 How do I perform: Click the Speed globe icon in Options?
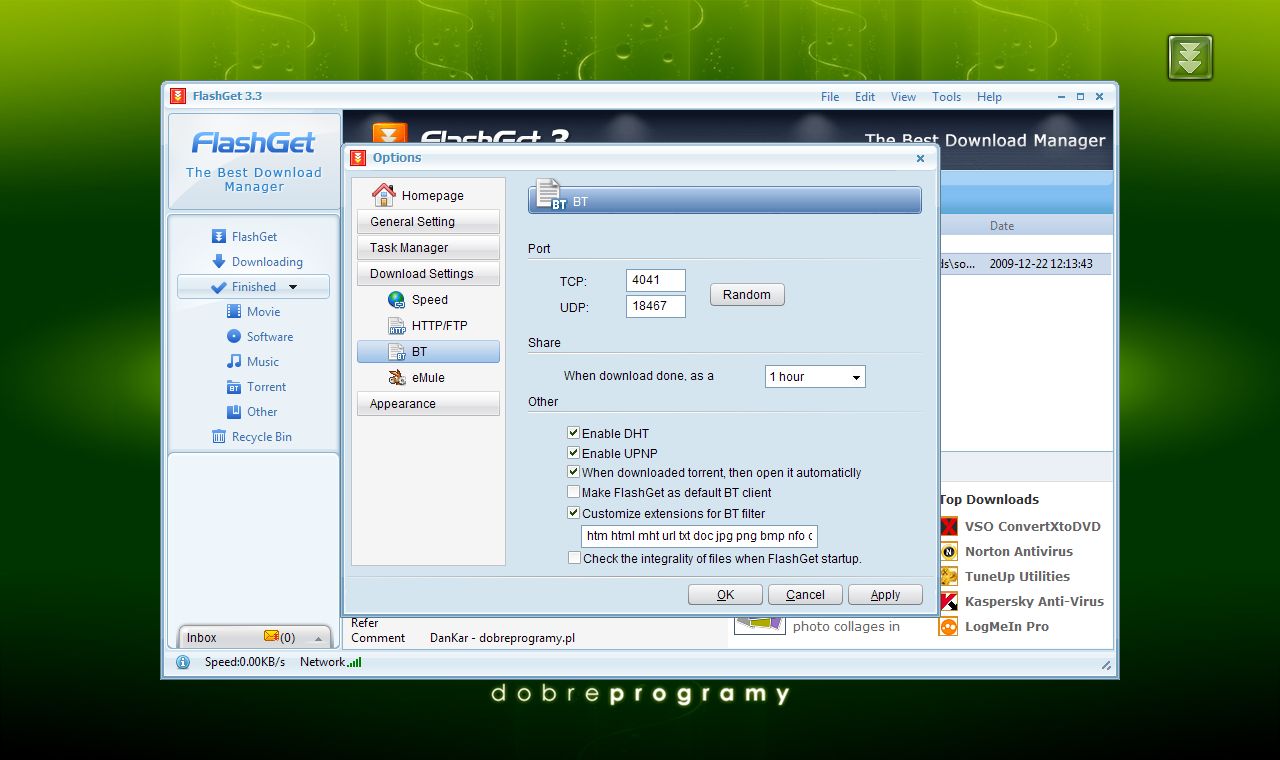pyautogui.click(x=397, y=299)
